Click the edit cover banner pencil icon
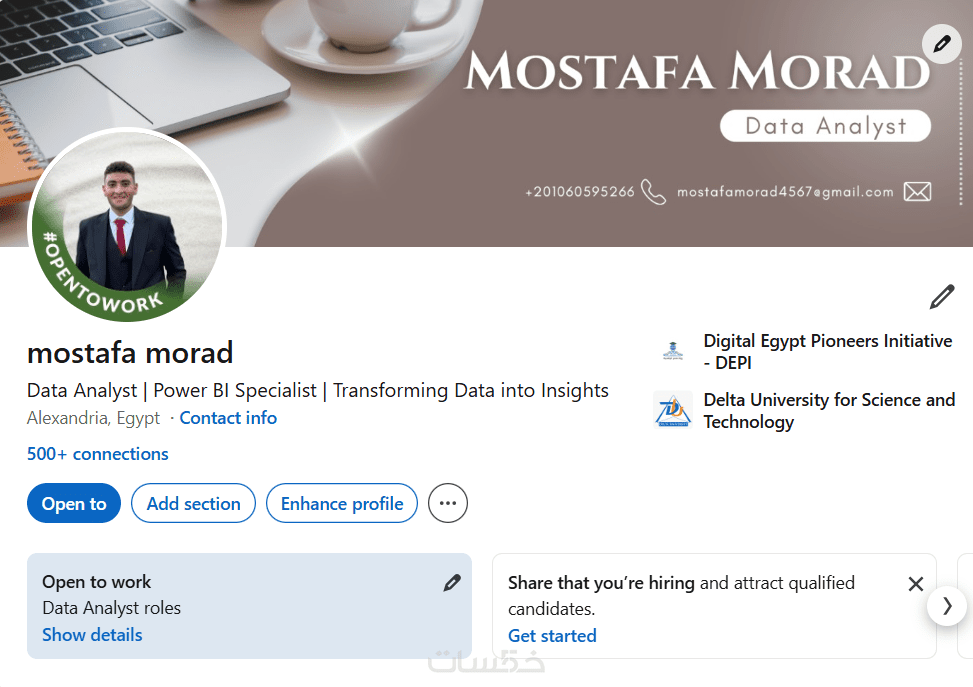This screenshot has height=687, width=973. (941, 44)
